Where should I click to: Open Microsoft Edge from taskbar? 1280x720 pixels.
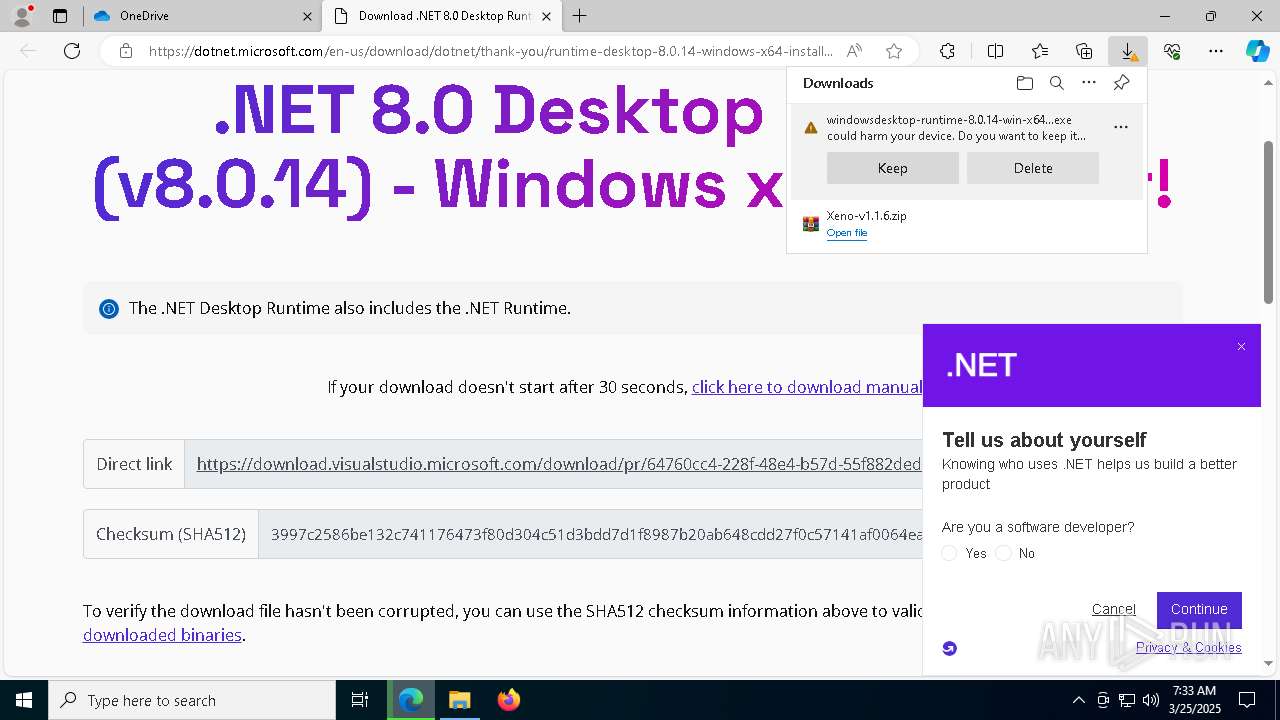[x=411, y=700]
